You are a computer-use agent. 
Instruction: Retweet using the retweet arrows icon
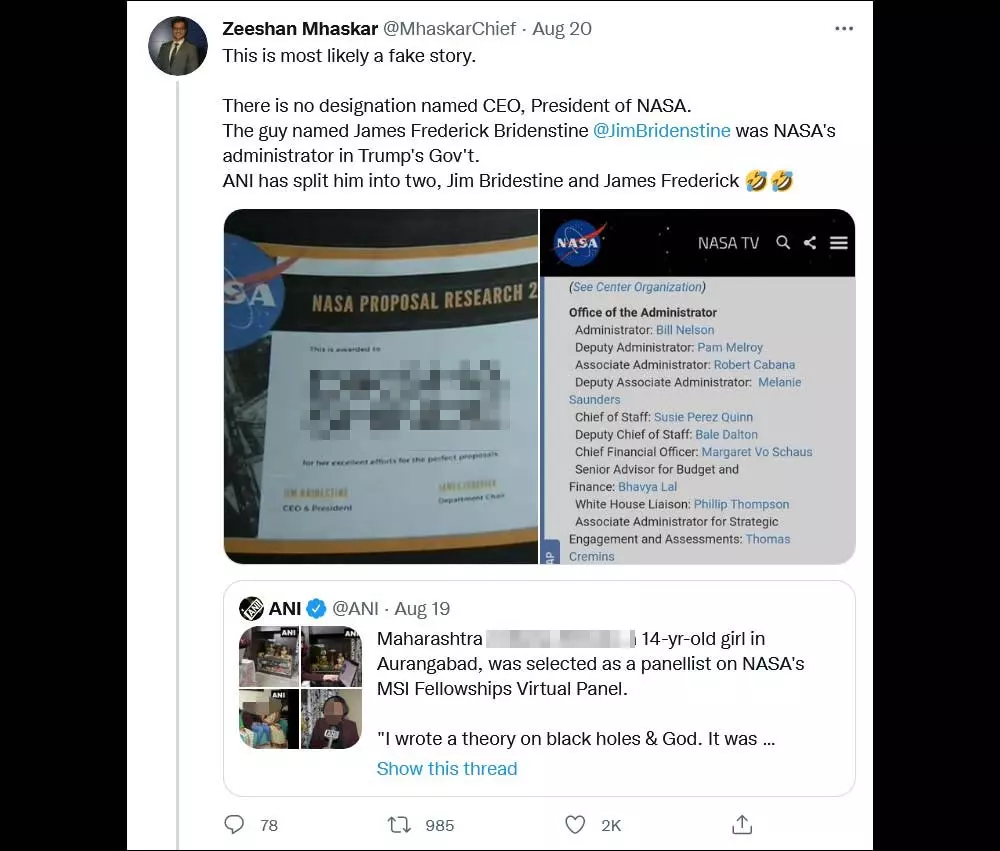pyautogui.click(x=399, y=825)
